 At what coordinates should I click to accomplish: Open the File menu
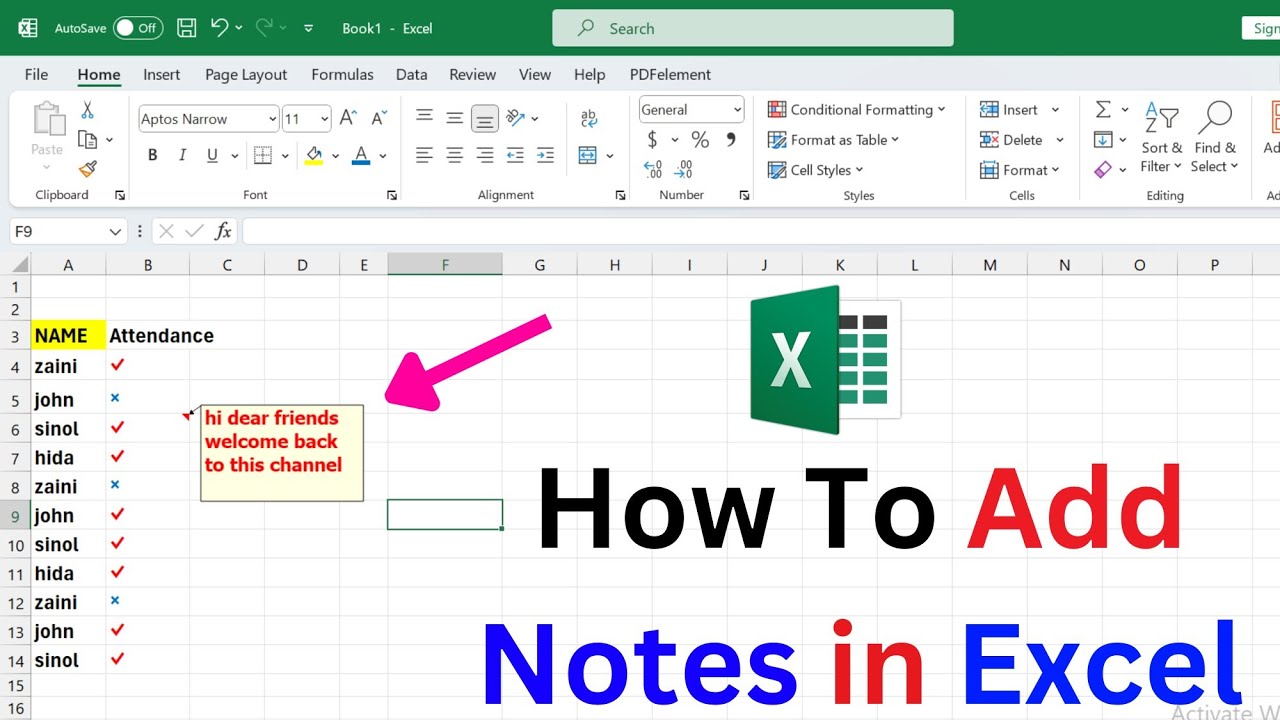click(36, 74)
